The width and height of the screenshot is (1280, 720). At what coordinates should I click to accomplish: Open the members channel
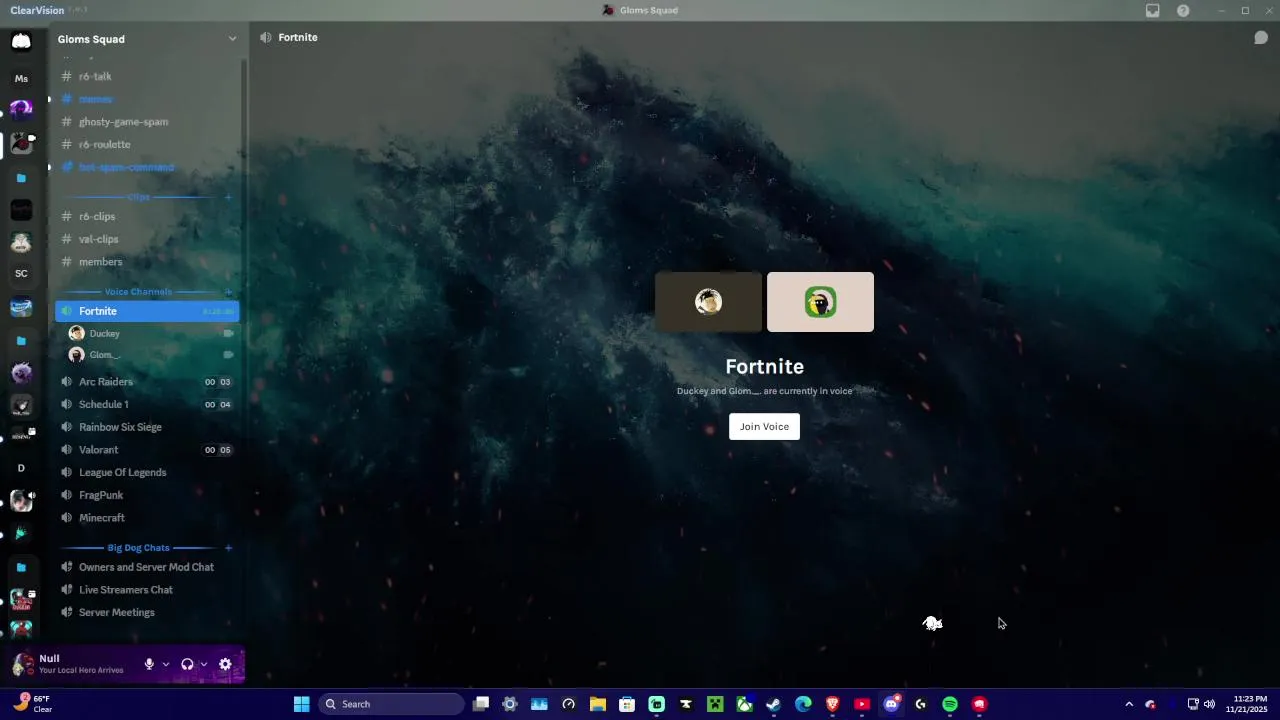pos(147,262)
